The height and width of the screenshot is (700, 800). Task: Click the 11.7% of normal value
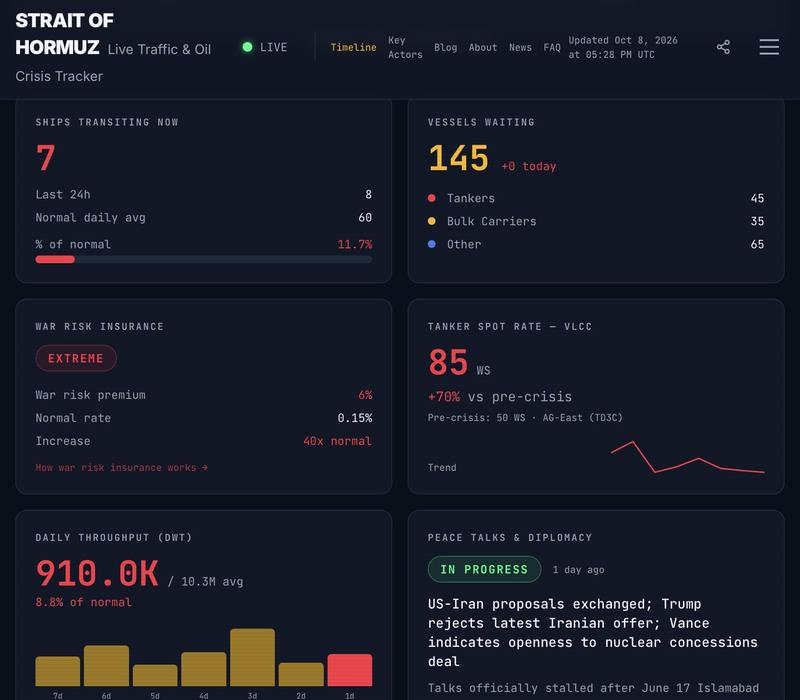[x=355, y=244]
